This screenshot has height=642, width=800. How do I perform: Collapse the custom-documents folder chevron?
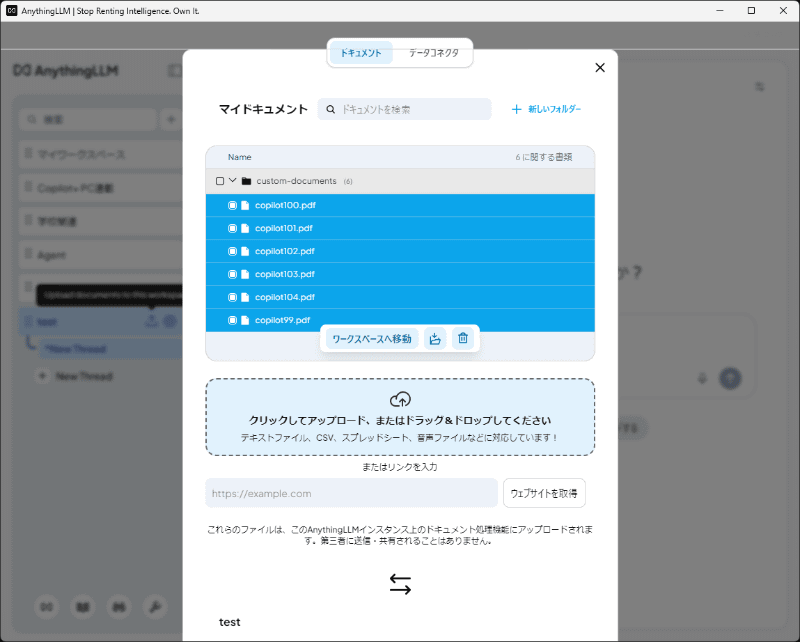pyautogui.click(x=233, y=181)
